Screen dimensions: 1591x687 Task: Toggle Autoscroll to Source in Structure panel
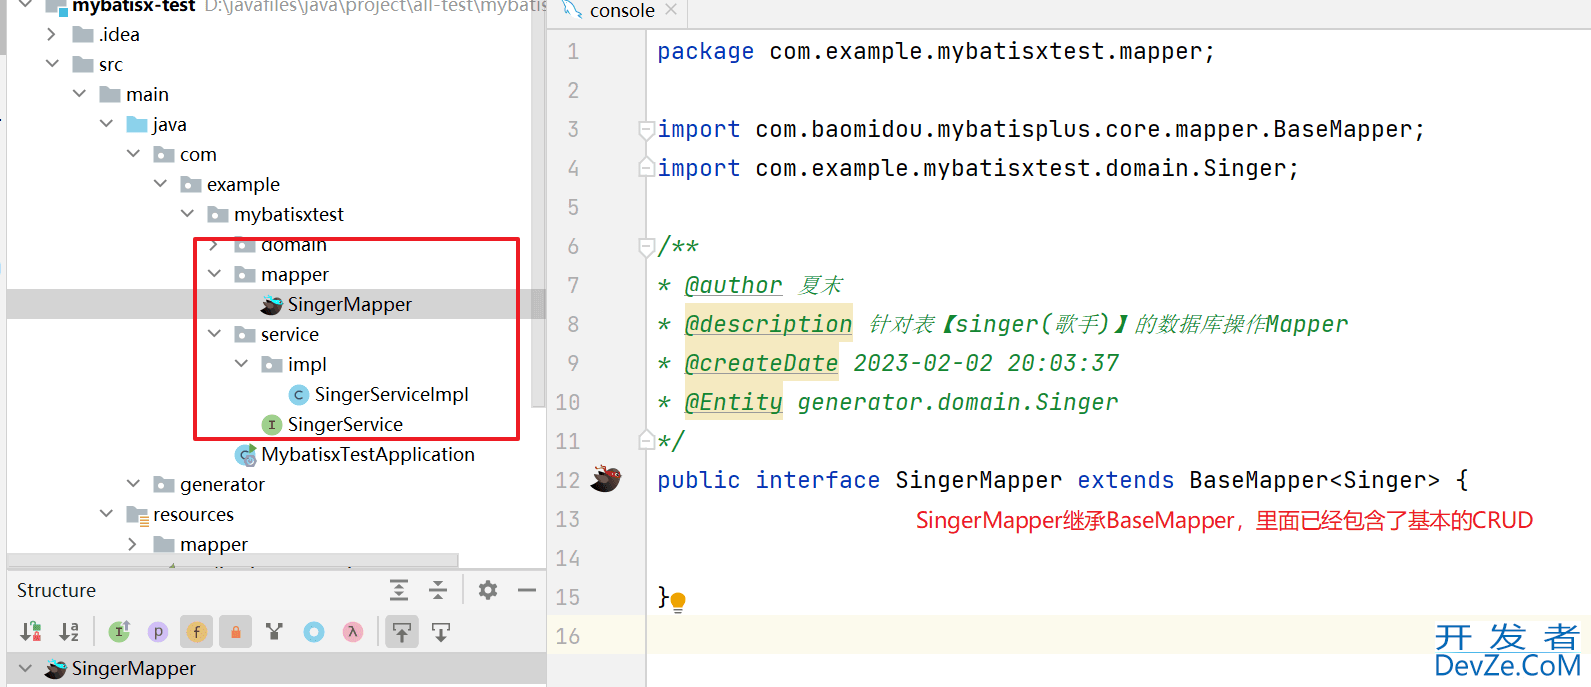(x=402, y=631)
